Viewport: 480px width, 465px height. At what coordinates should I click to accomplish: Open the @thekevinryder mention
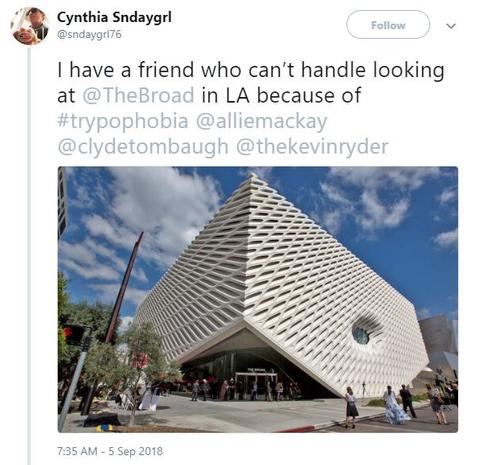pyautogui.click(x=312, y=147)
